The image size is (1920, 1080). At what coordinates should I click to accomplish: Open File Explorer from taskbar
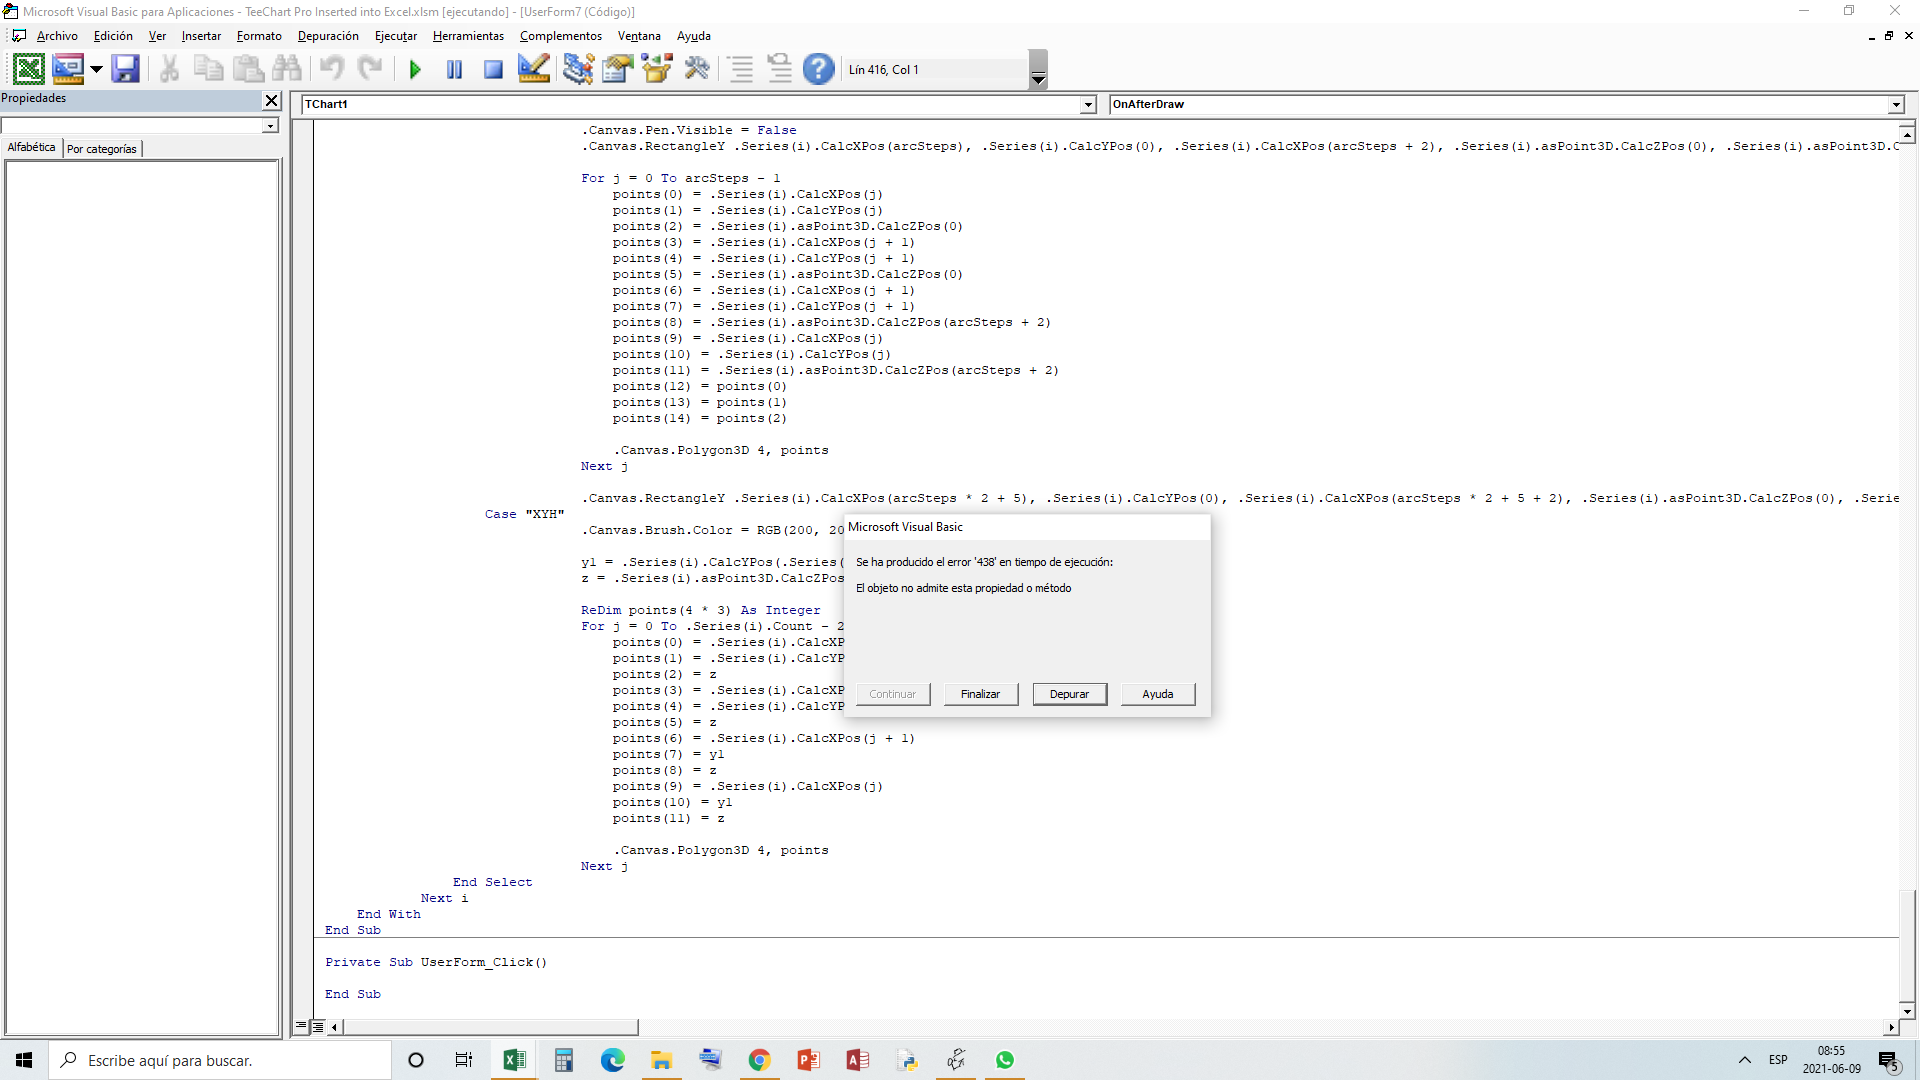coord(661,1060)
